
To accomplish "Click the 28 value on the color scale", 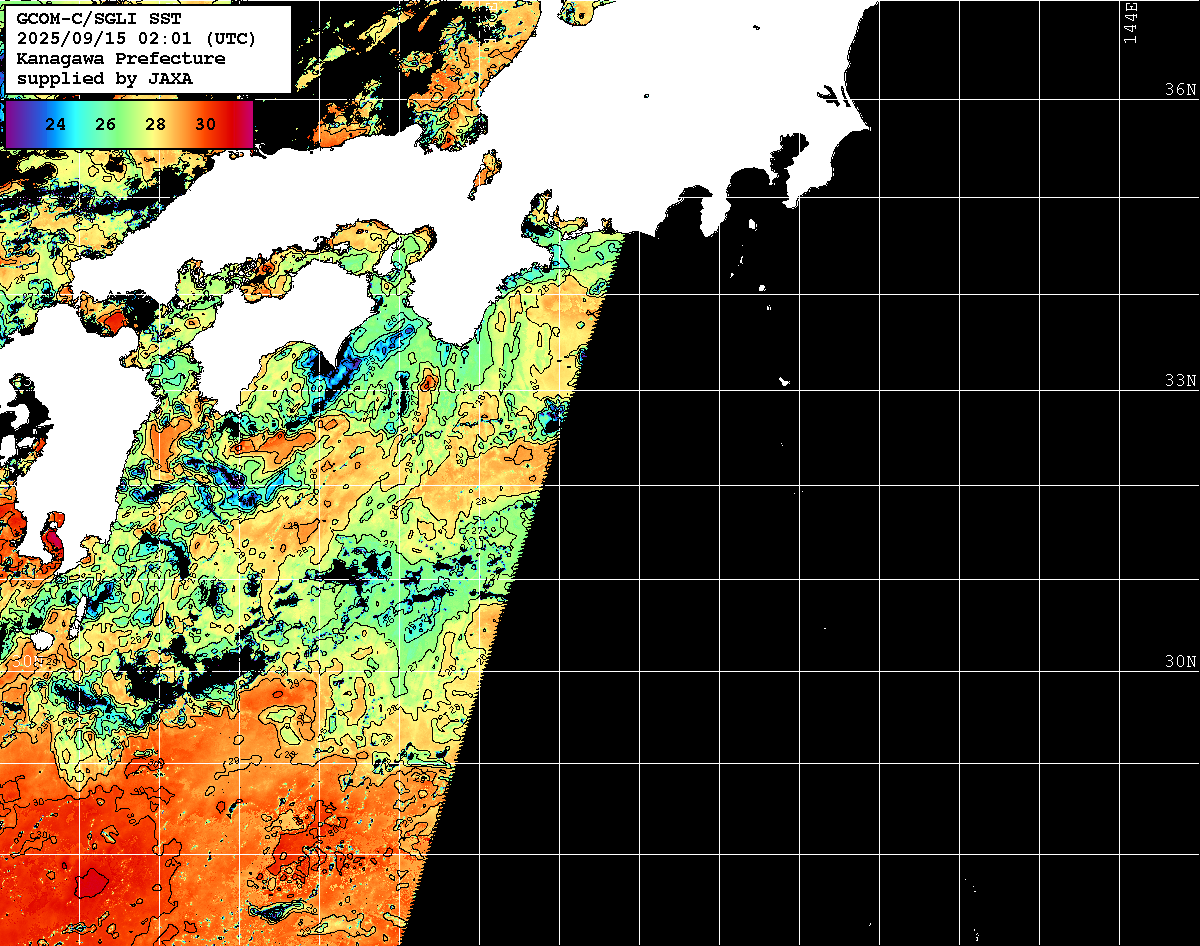I will (156, 125).
